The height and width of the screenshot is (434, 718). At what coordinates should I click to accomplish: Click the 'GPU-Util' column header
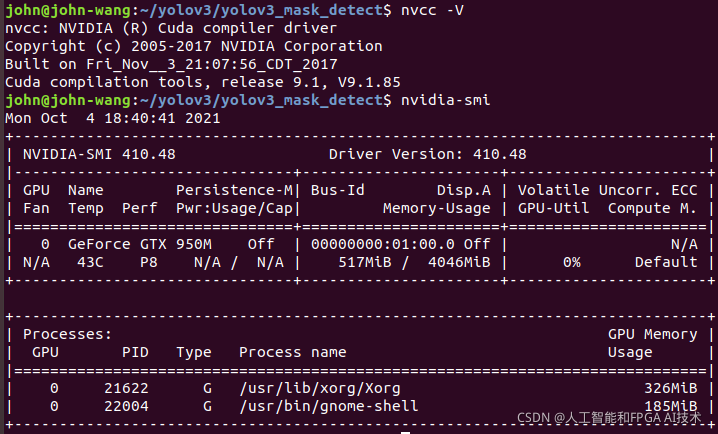point(554,208)
